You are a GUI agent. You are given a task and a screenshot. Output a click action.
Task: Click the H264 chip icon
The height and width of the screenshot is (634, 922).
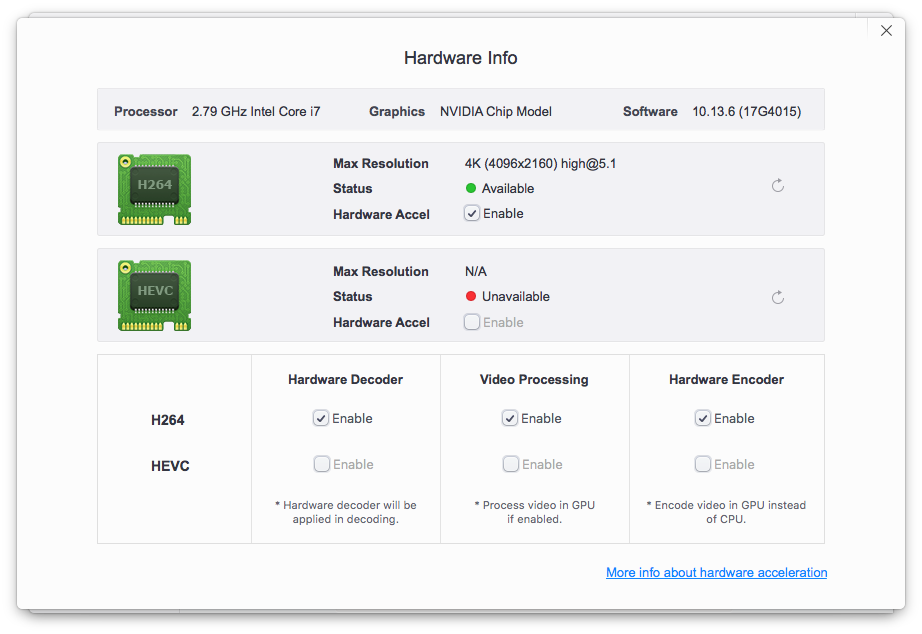(x=154, y=189)
